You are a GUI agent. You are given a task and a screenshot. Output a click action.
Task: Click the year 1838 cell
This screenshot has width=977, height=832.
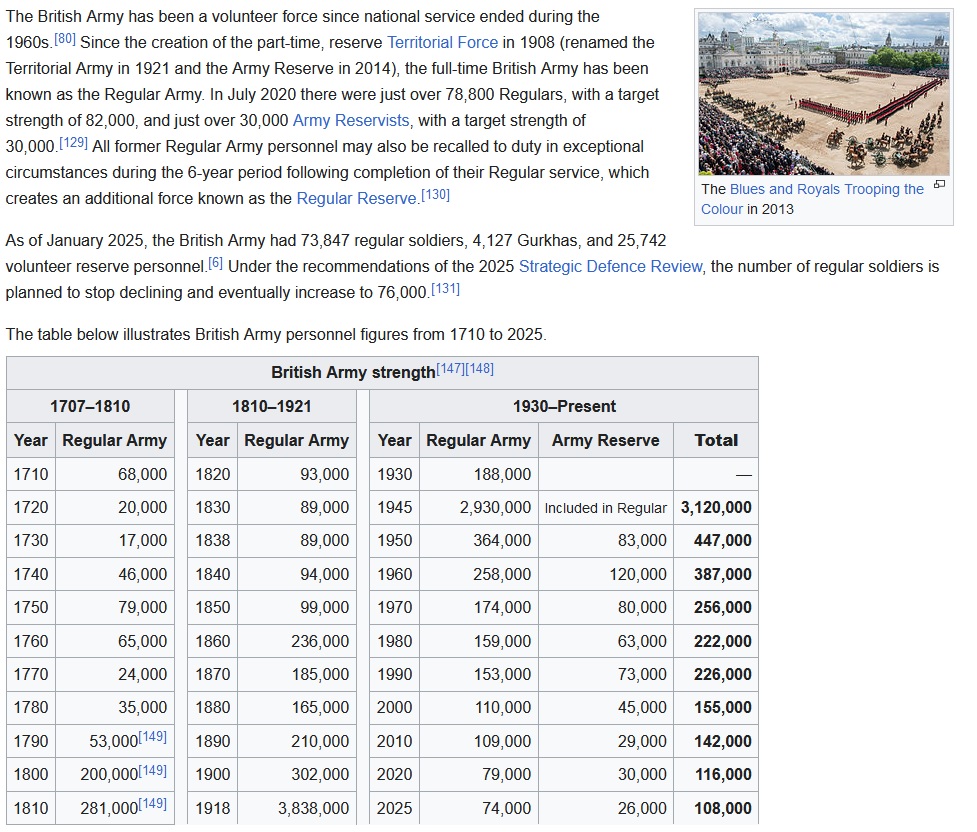click(212, 540)
